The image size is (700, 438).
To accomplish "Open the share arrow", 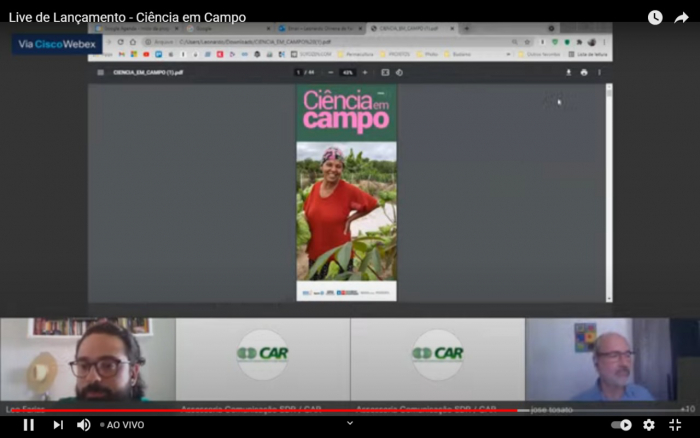I will (x=681, y=17).
